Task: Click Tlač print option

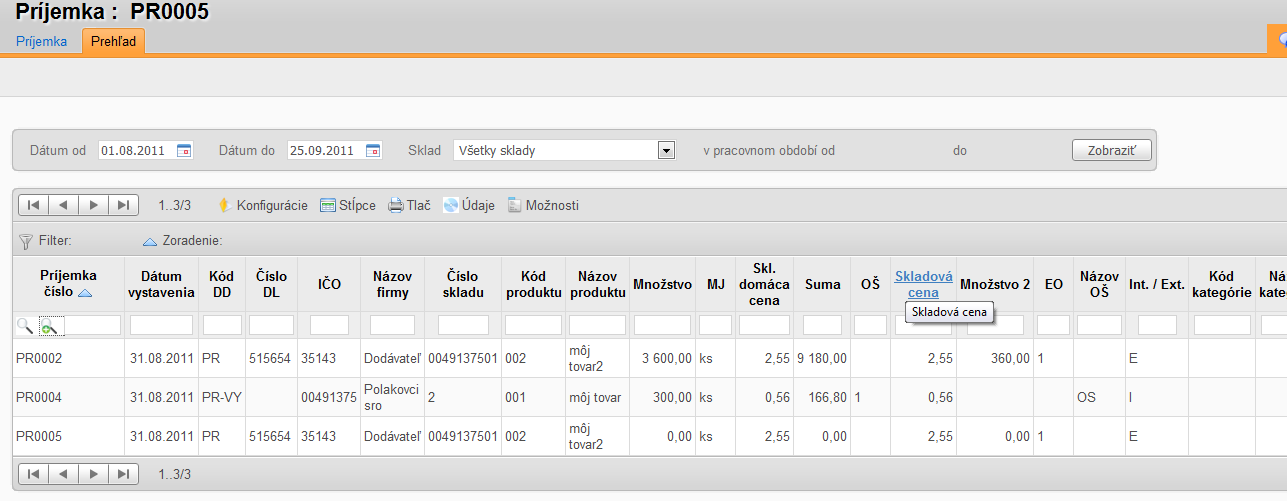Action: click(409, 205)
